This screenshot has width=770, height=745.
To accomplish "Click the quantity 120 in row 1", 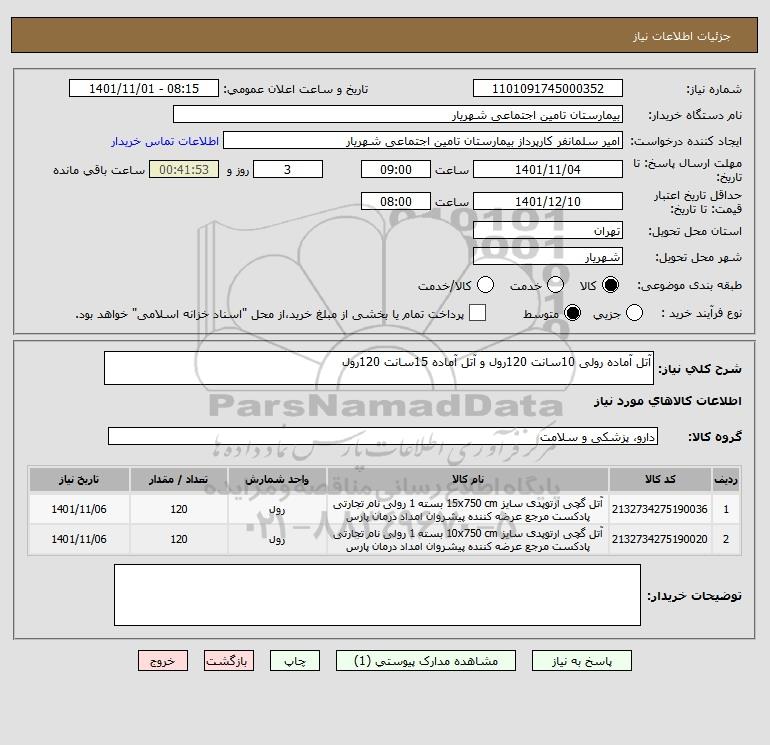I will (x=179, y=509).
